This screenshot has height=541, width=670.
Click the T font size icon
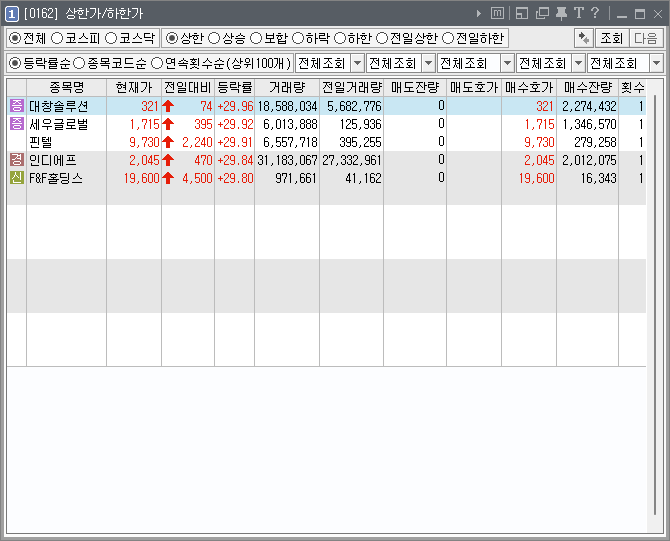pyautogui.click(x=579, y=13)
